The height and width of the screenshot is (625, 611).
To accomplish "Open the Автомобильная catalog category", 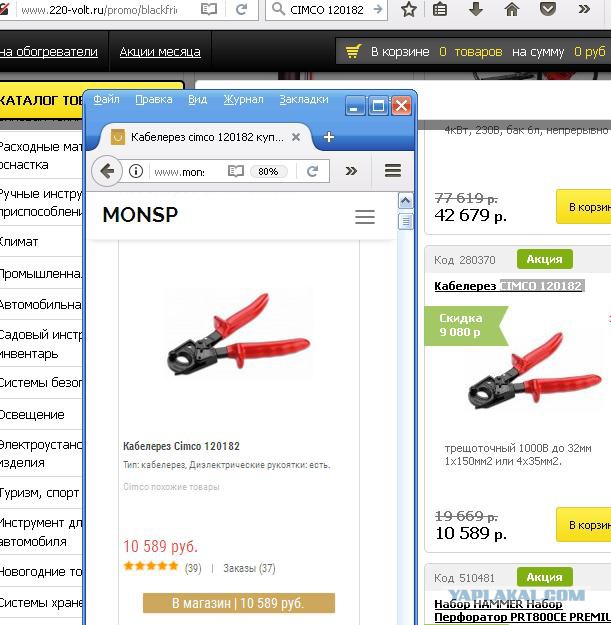I will pyautogui.click(x=41, y=305).
